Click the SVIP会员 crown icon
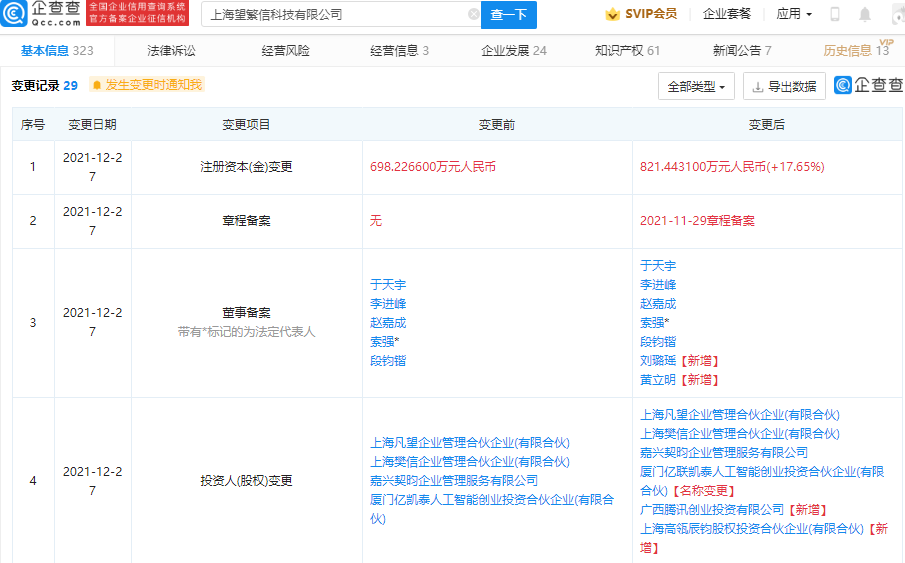The image size is (905, 563). point(612,14)
